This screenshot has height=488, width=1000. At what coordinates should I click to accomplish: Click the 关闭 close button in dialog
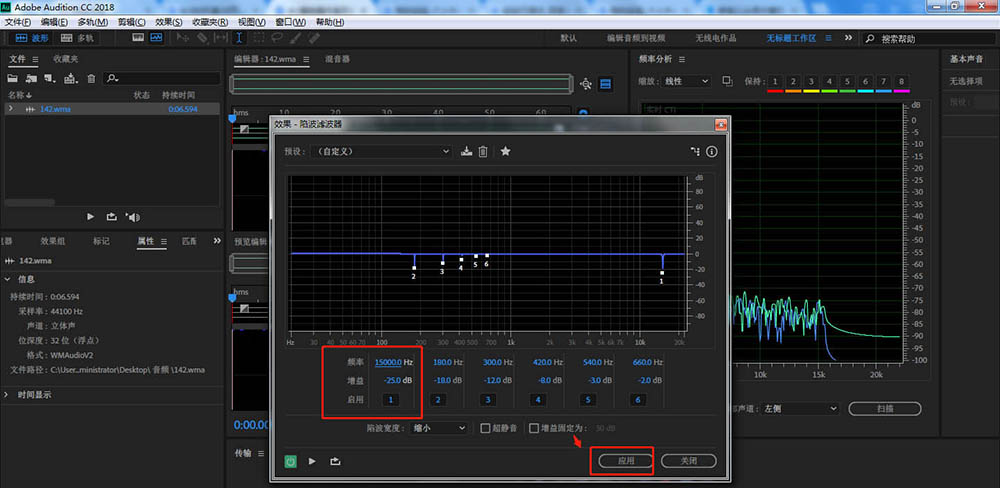tap(689, 461)
